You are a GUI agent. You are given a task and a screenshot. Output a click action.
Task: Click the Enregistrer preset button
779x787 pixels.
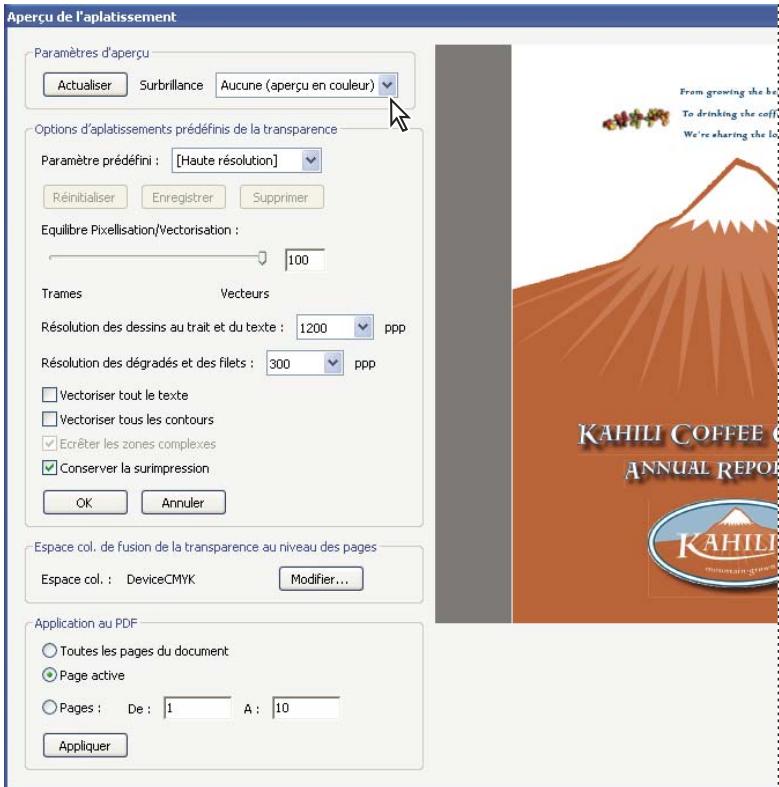click(x=183, y=197)
